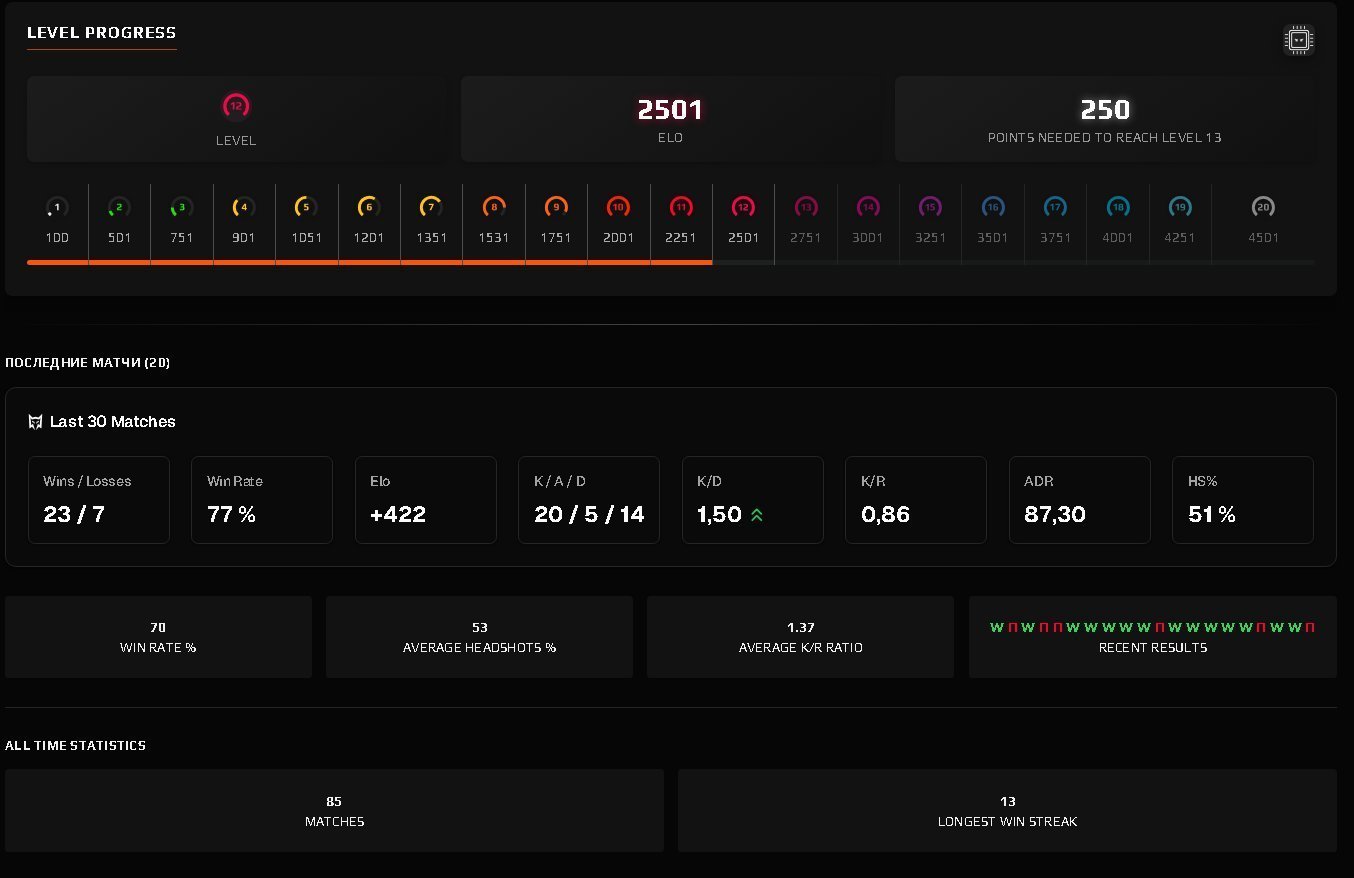Select the level 5 badge above 1051

[x=306, y=207]
